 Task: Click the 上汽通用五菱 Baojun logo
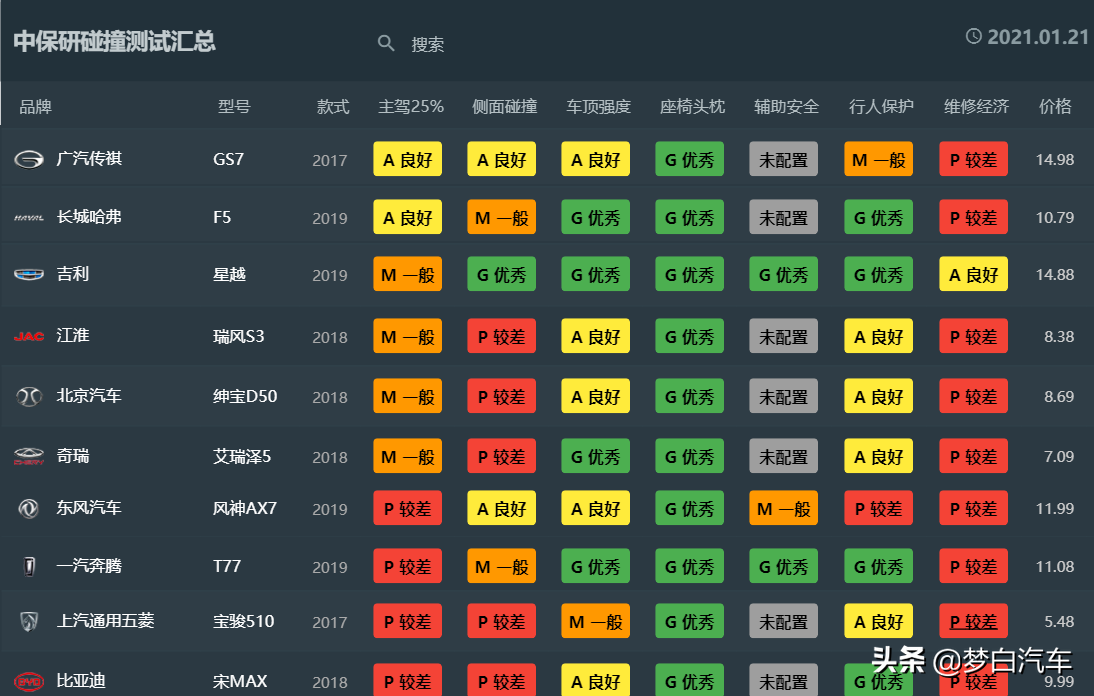(x=29, y=621)
